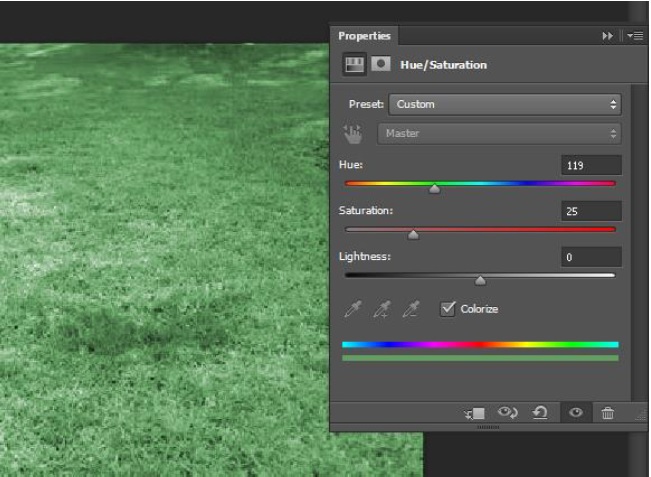Uncheck the Colorize checkbox

pyautogui.click(x=448, y=309)
